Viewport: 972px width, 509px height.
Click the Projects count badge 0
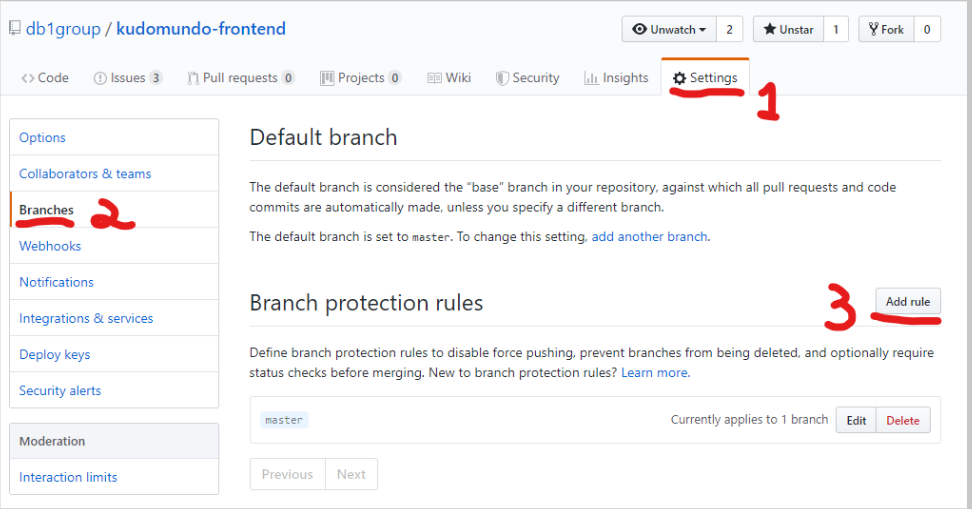394,77
